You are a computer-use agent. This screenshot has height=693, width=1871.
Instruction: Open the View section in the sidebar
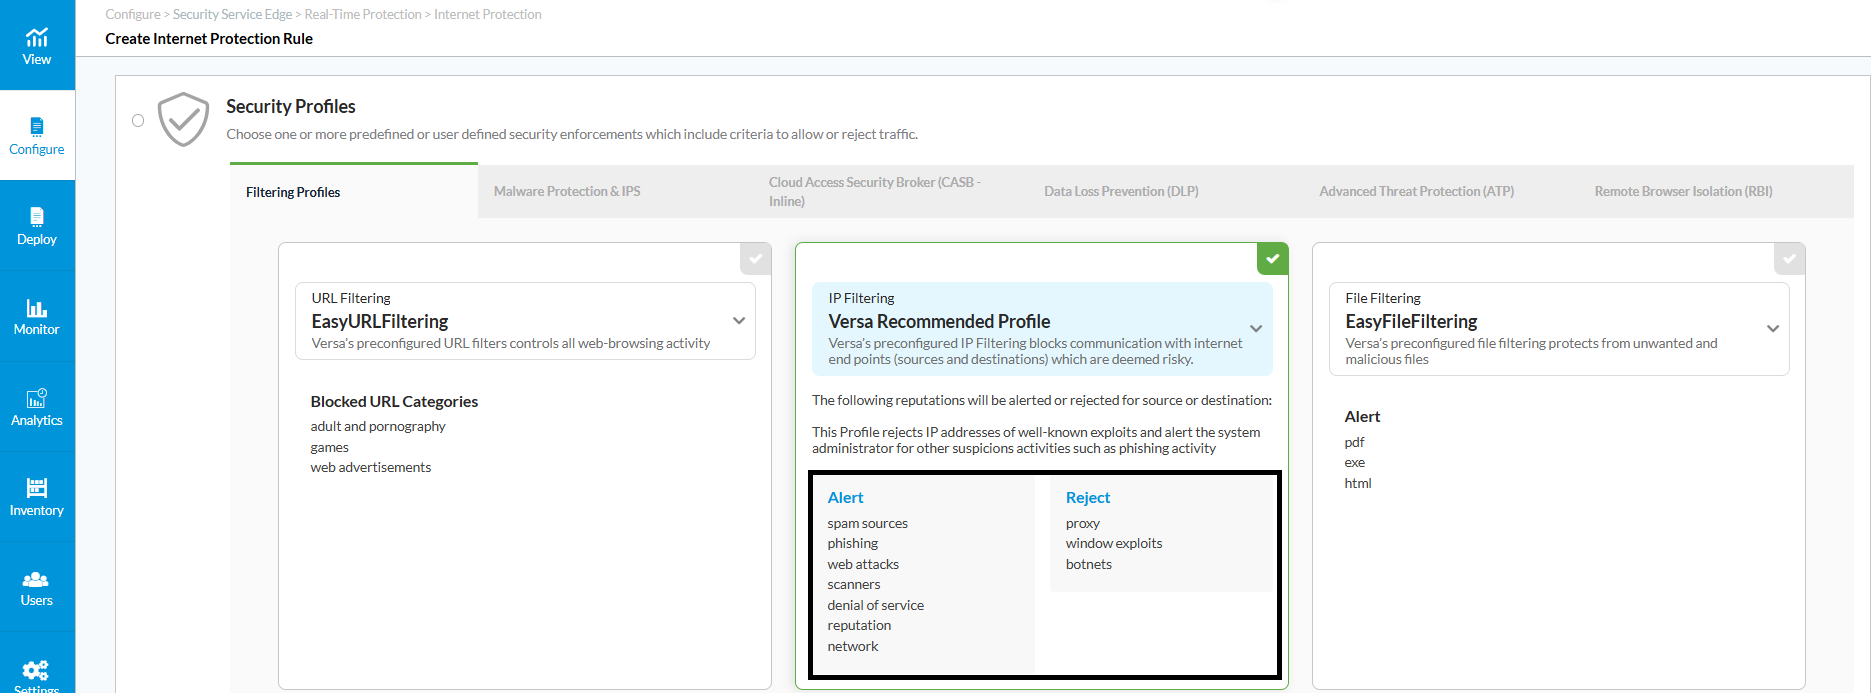37,46
